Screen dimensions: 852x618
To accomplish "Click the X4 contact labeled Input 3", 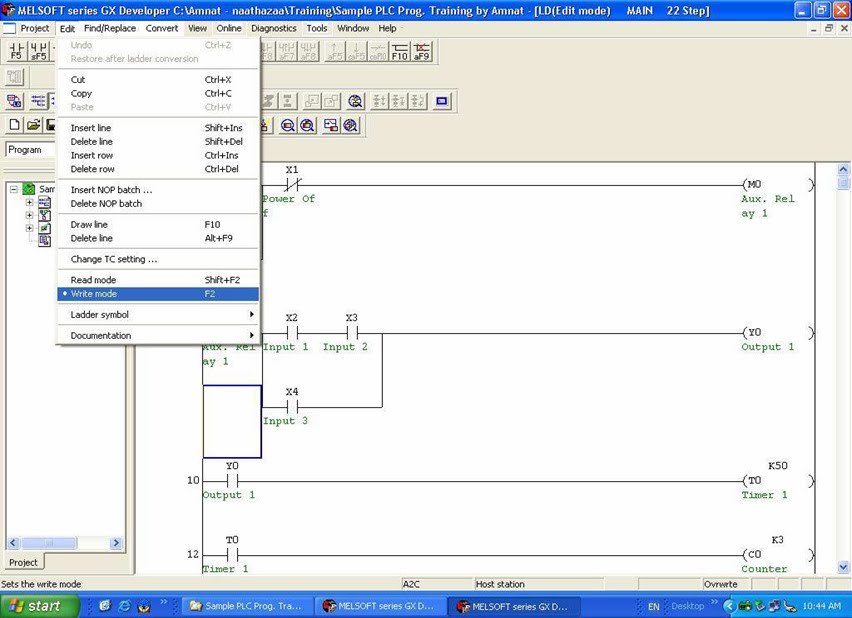I will click(x=292, y=406).
